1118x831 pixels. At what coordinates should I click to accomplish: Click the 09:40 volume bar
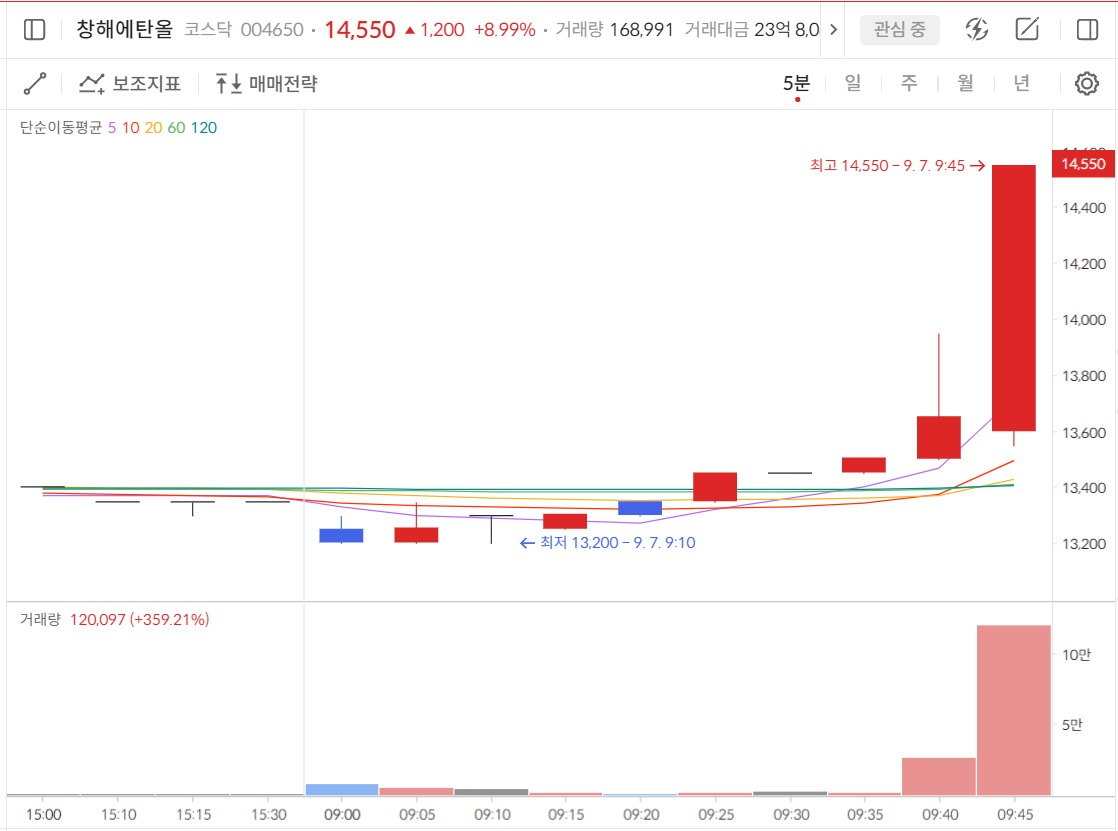click(x=939, y=777)
